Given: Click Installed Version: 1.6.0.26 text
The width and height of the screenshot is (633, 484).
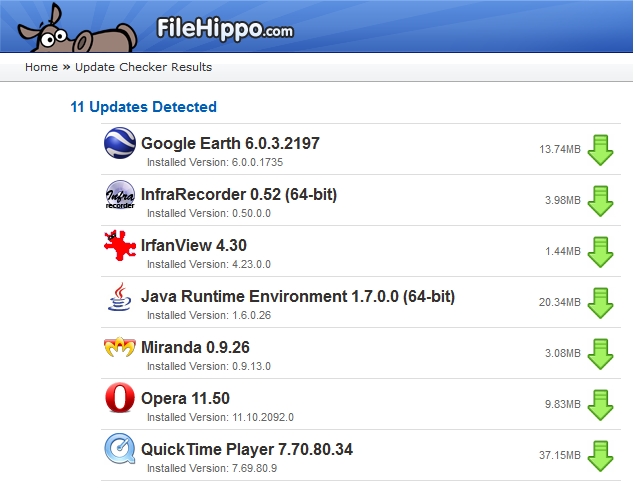Looking at the screenshot, I should coord(209,315).
